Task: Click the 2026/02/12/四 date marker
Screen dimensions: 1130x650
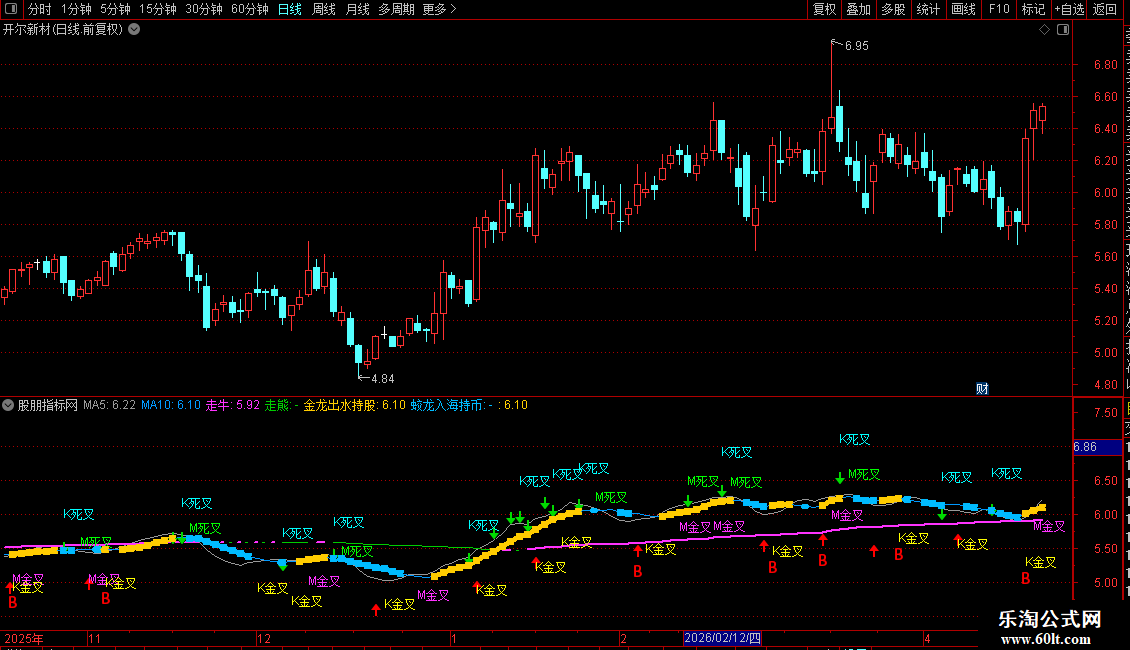Action: click(722, 638)
